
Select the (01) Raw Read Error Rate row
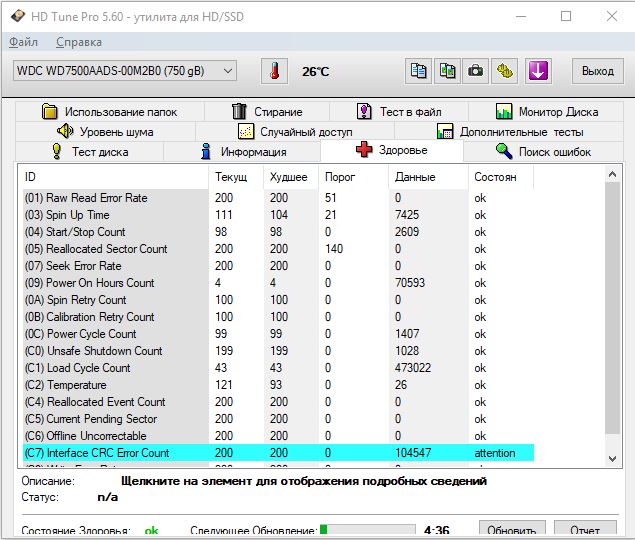(278, 198)
